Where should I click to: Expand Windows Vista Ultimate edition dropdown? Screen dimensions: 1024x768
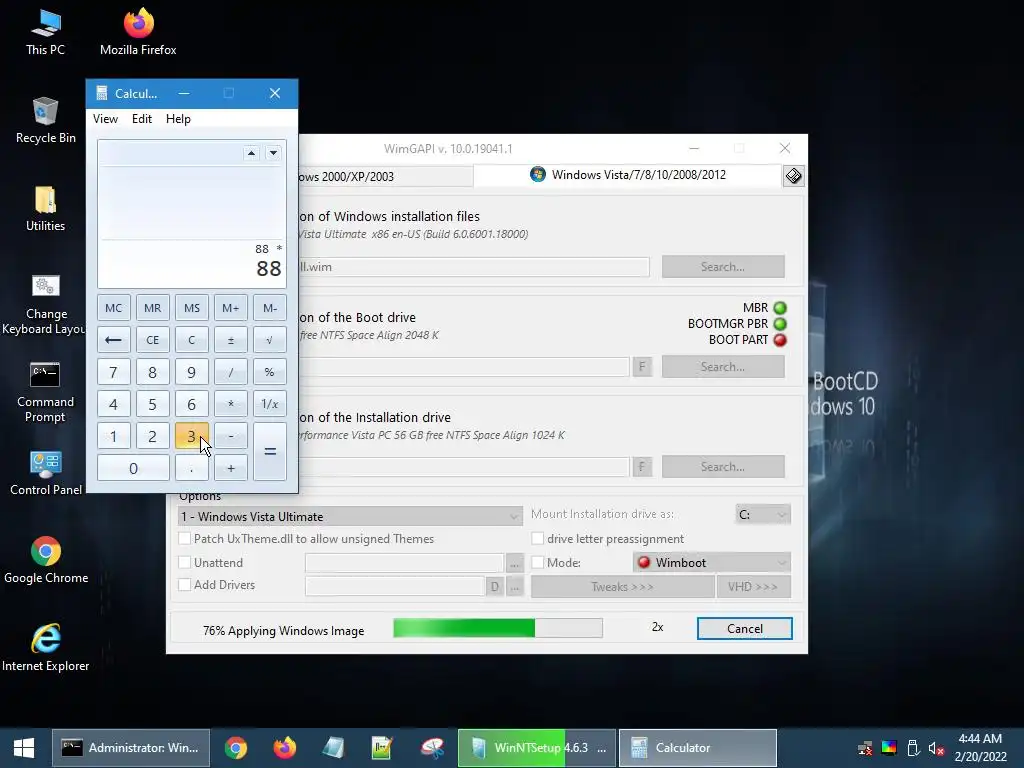point(350,517)
